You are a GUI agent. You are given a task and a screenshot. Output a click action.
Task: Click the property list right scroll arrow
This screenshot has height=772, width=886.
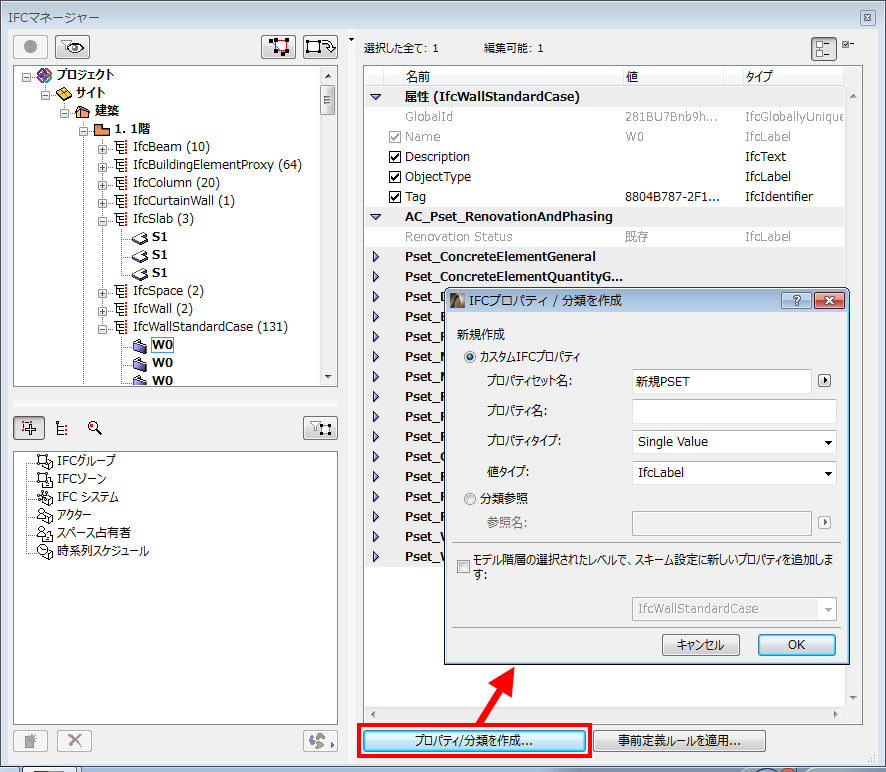836,714
